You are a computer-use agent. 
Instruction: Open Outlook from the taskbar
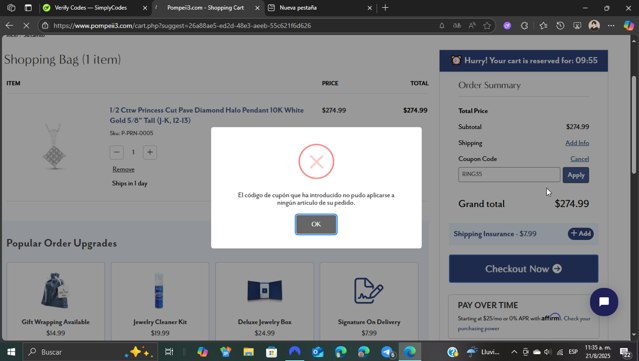click(317, 352)
